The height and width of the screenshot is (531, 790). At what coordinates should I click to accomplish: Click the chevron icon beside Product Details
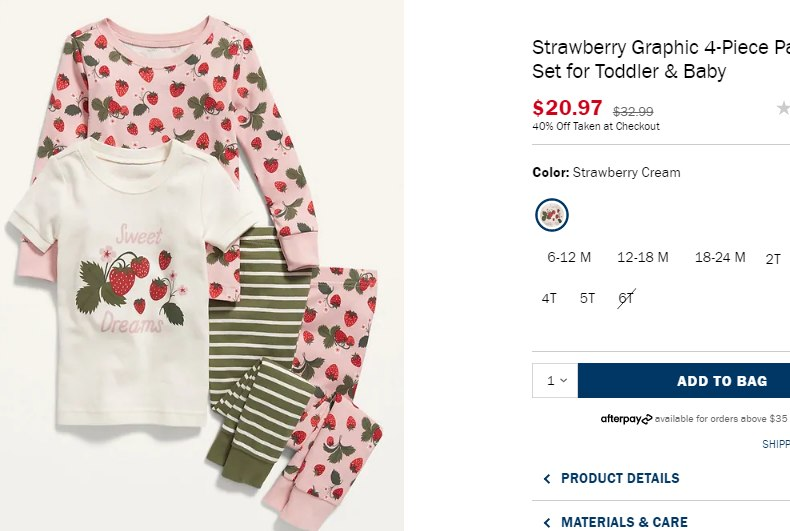click(x=546, y=479)
